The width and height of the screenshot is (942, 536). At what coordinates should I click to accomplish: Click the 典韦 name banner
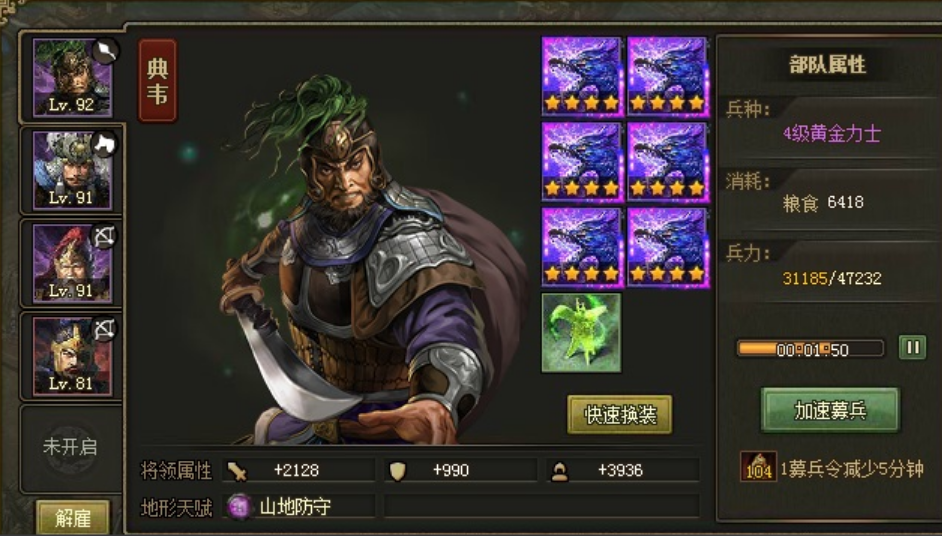(157, 81)
